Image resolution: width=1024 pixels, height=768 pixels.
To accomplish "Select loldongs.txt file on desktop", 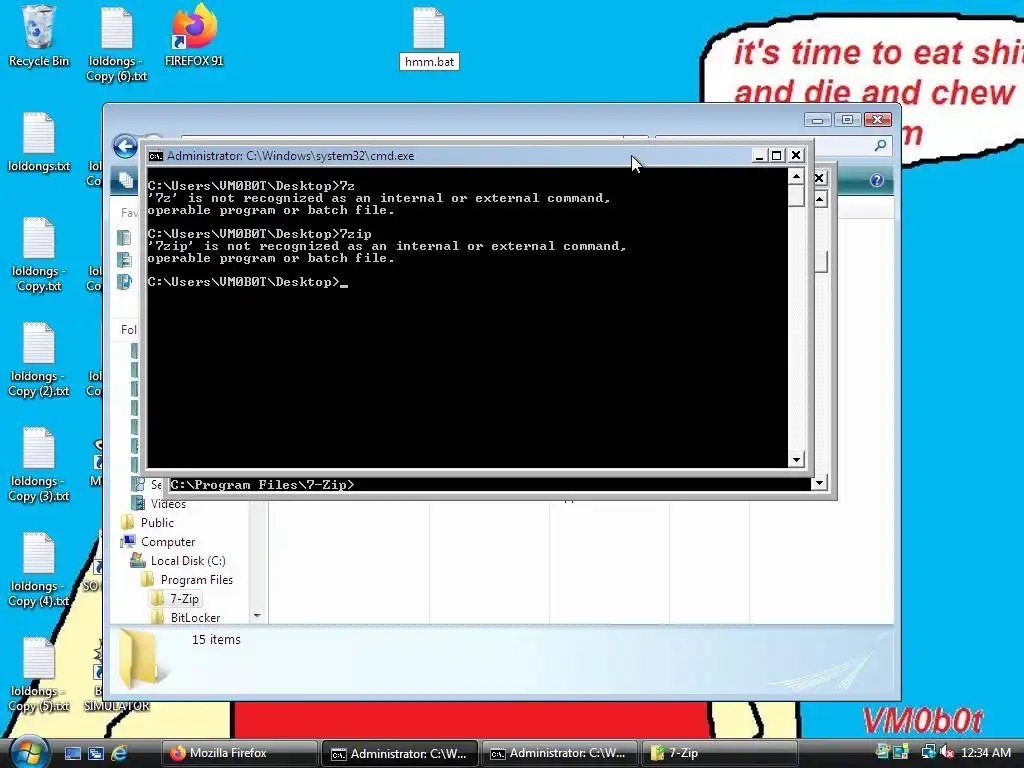I will [39, 142].
